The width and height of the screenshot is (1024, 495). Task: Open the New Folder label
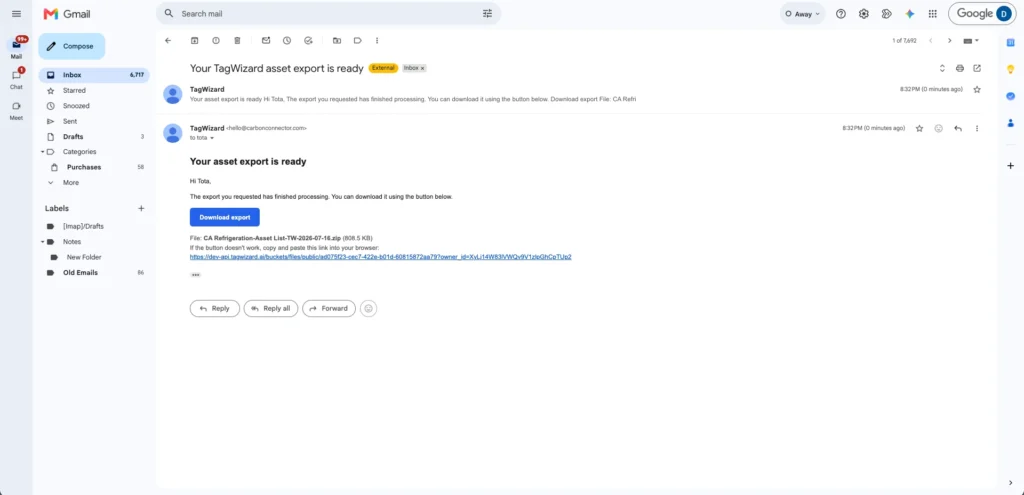coord(94,257)
